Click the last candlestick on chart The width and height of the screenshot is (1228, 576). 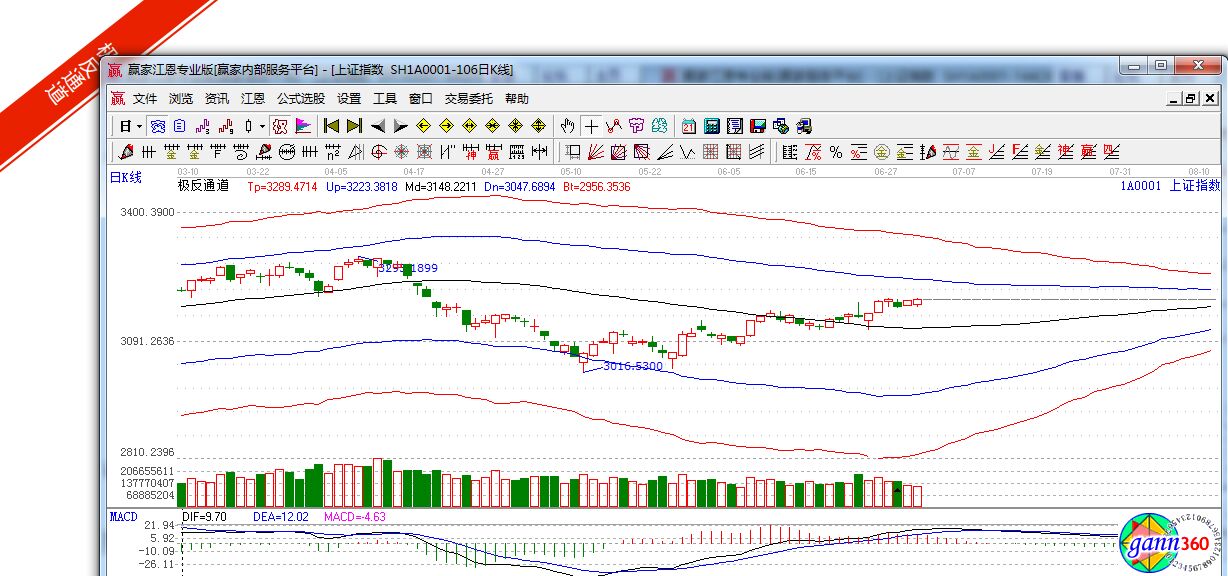917,301
